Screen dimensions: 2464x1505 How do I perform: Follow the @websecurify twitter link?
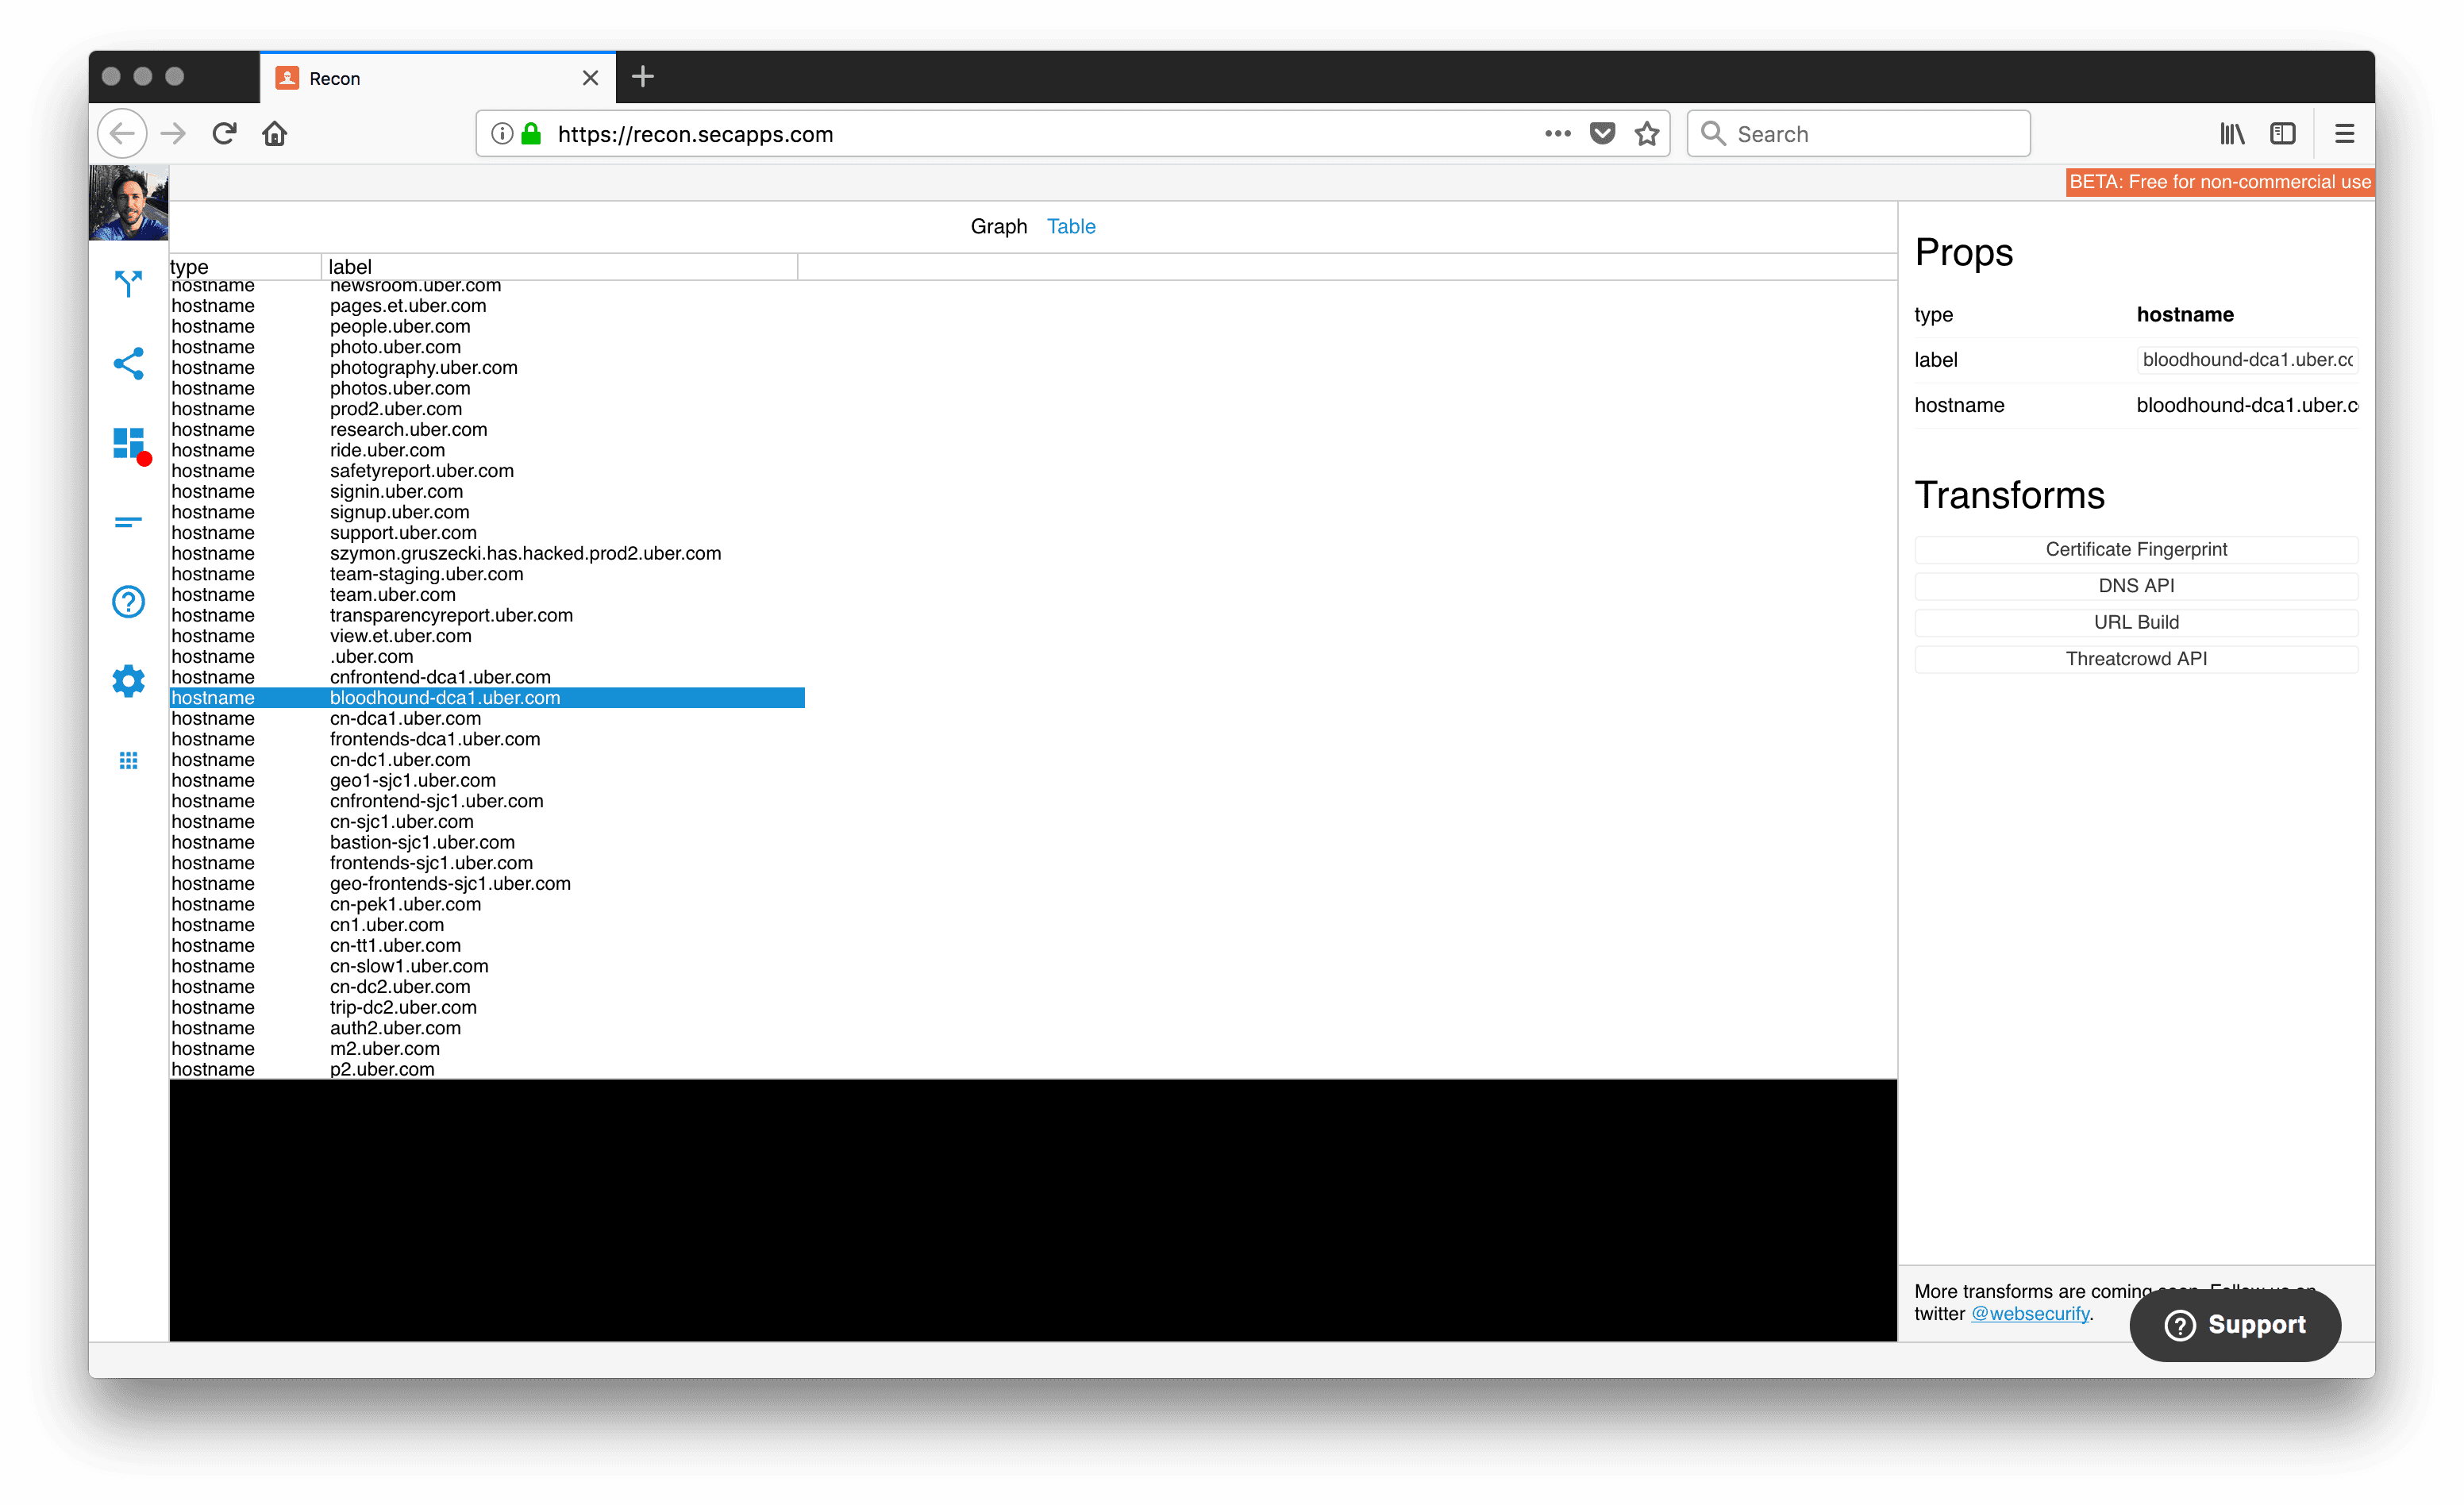coord(2030,1314)
